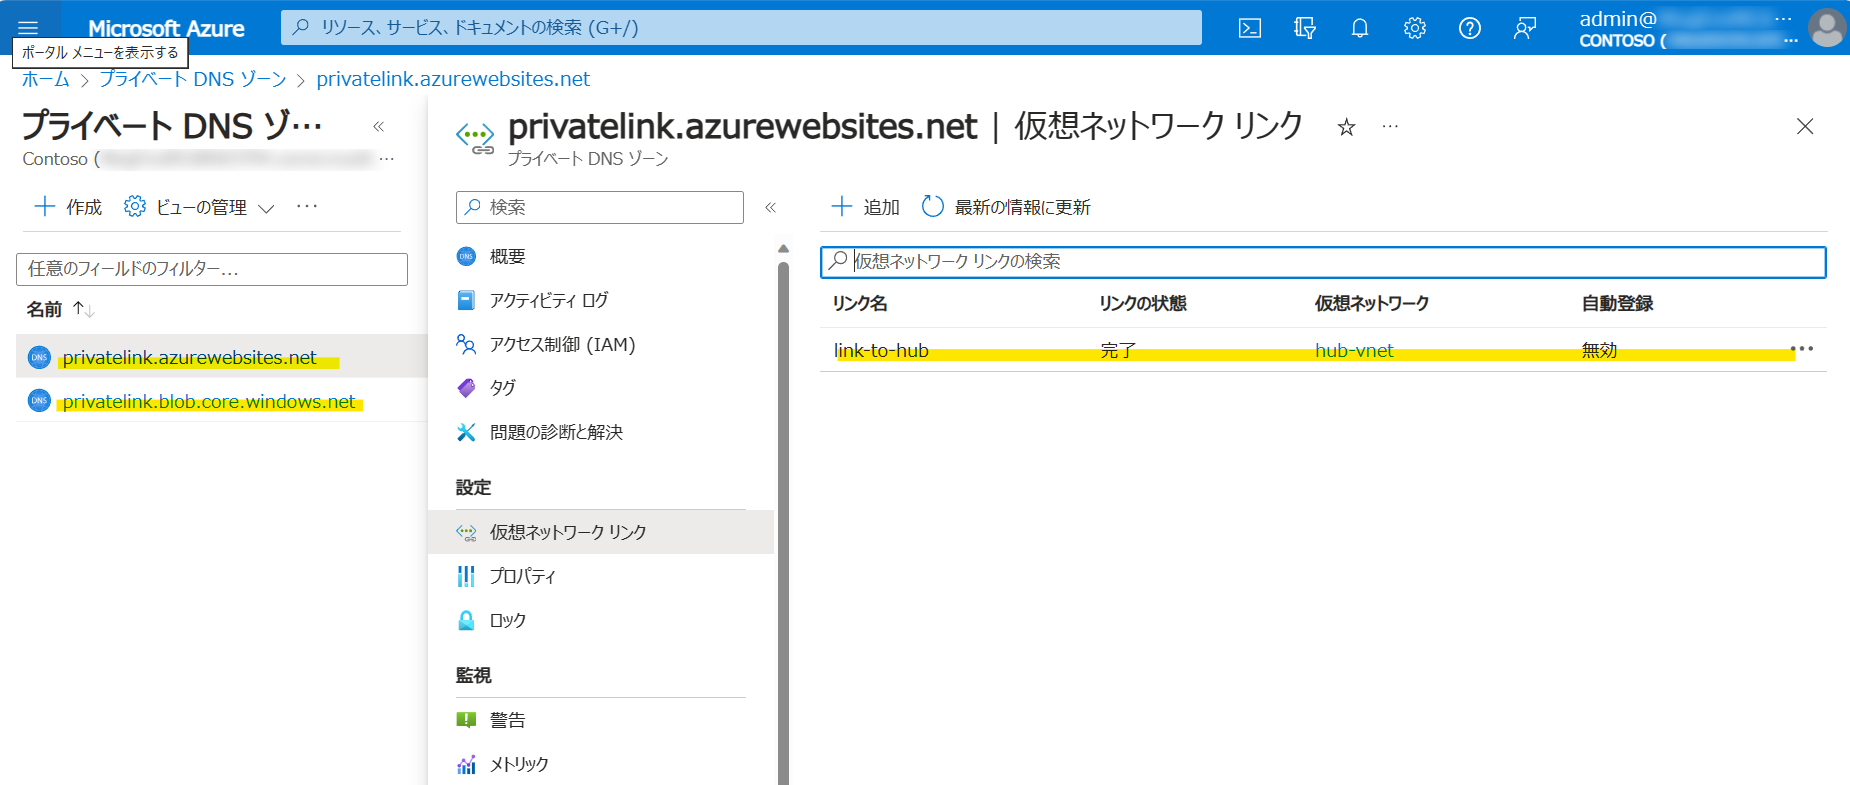The image size is (1850, 785).
Task: Favorite this page with the star icon
Action: (1347, 127)
